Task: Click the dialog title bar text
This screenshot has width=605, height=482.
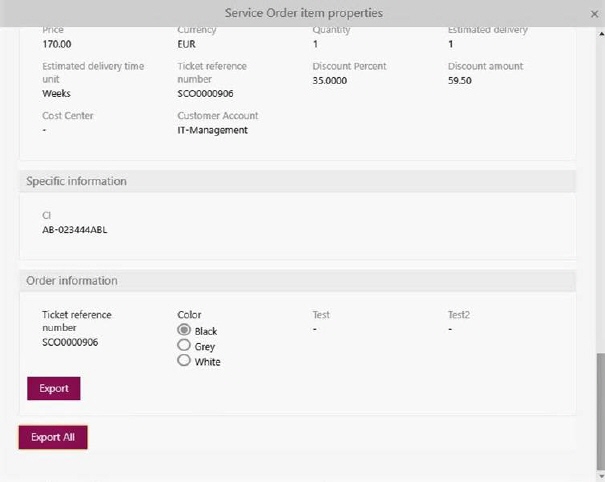Action: click(x=303, y=13)
